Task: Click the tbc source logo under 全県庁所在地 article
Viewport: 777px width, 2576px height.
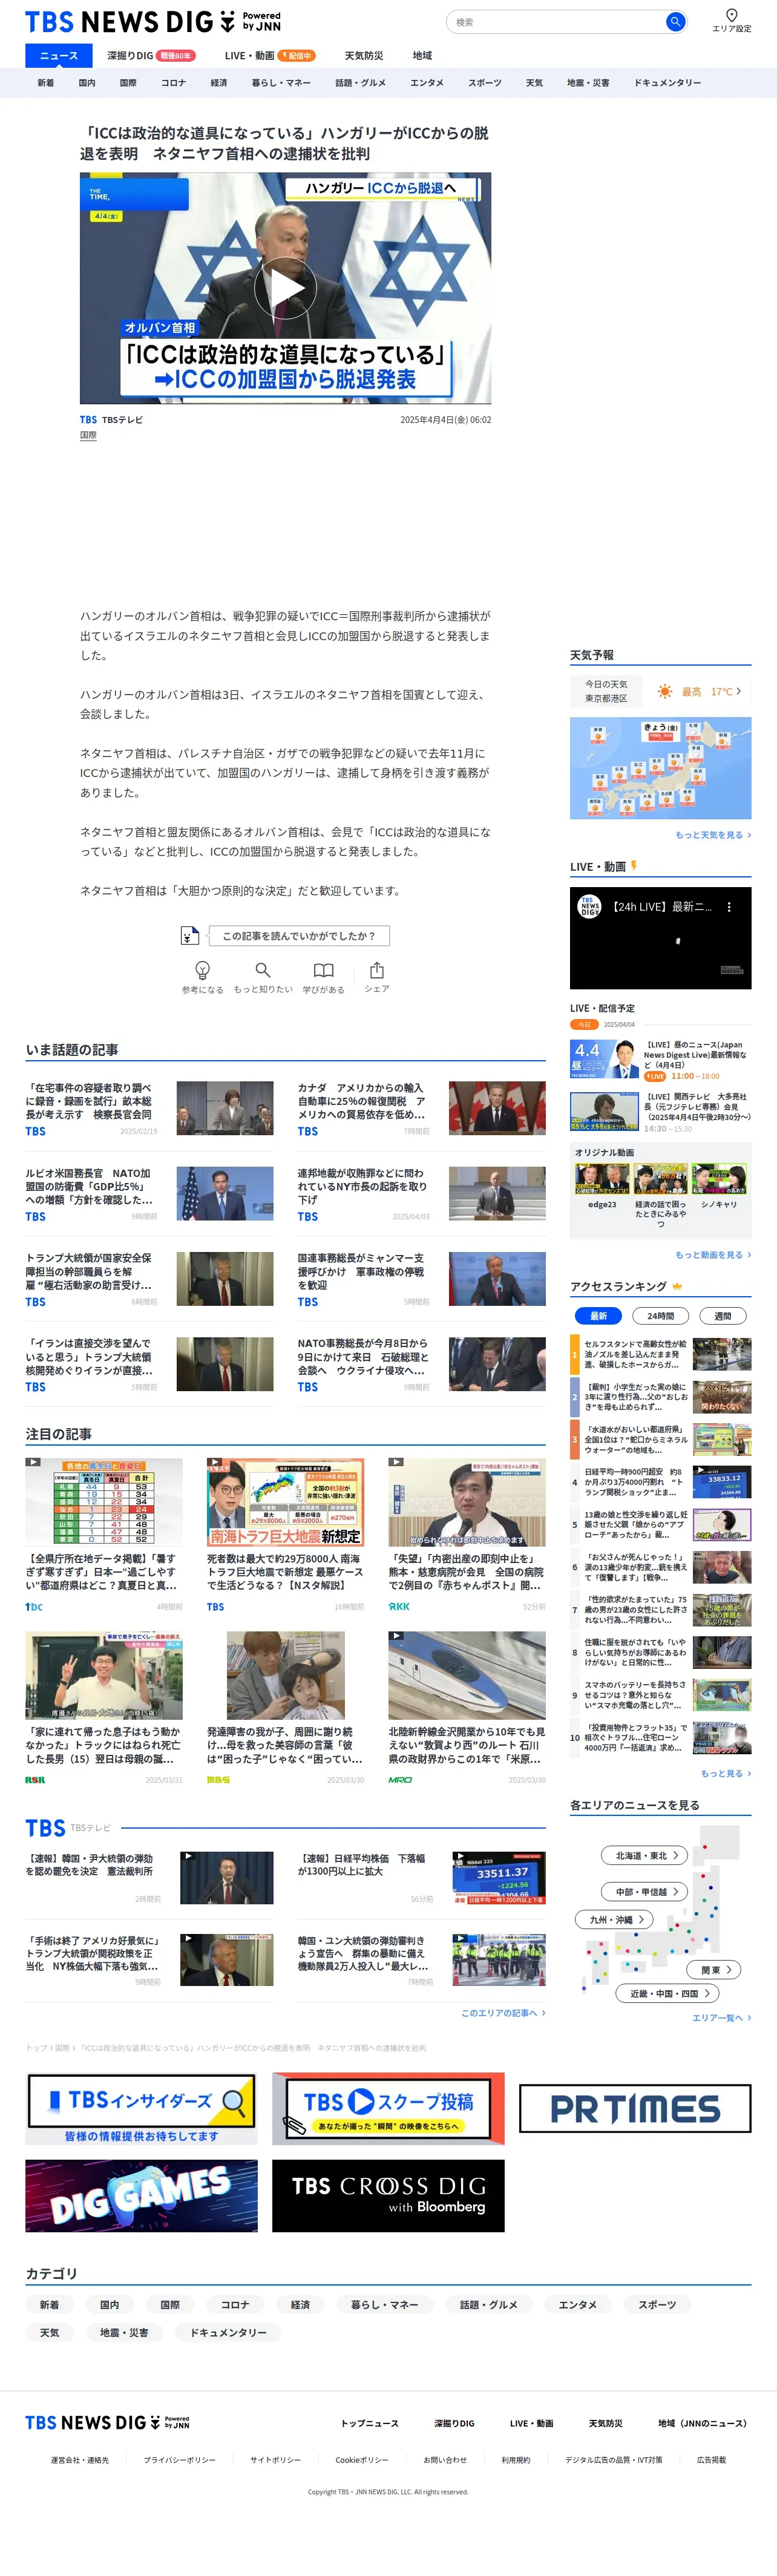Action: 34,1606
